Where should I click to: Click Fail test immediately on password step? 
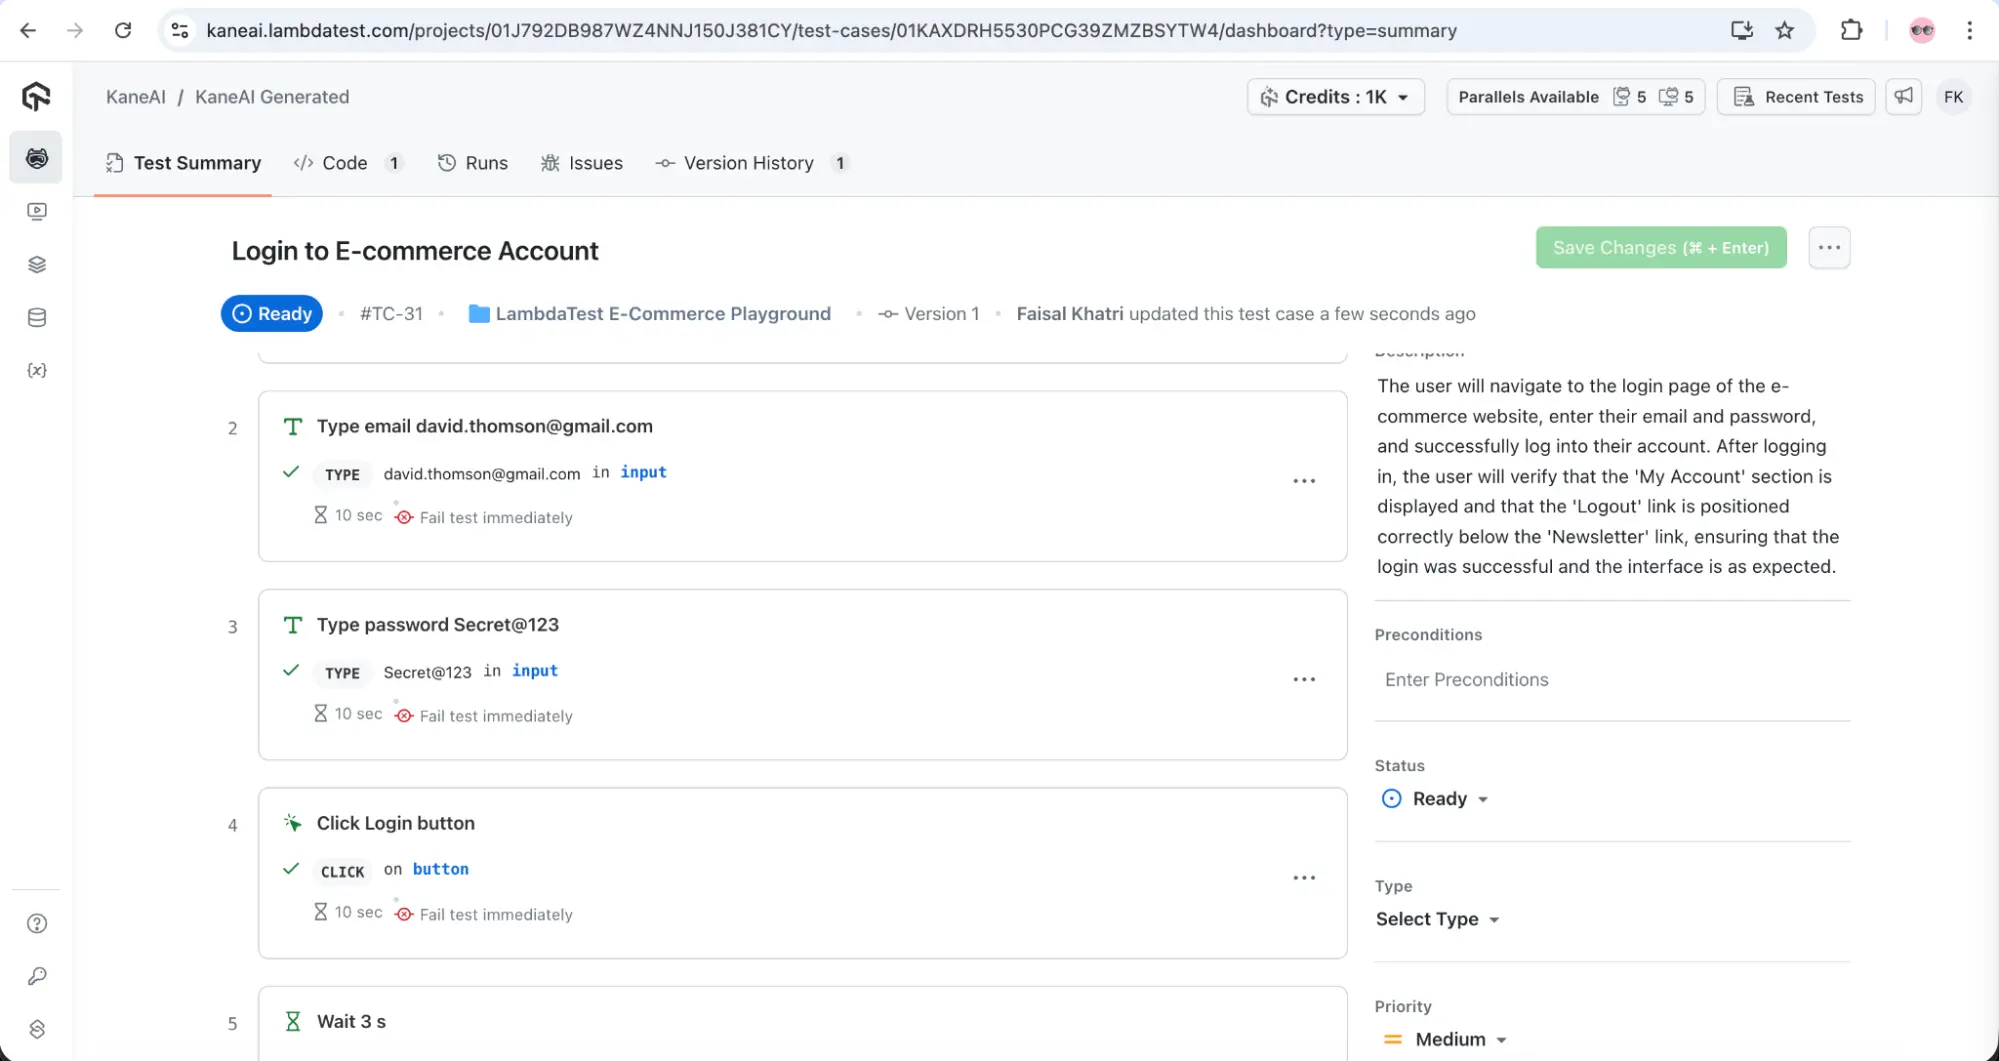pos(495,716)
